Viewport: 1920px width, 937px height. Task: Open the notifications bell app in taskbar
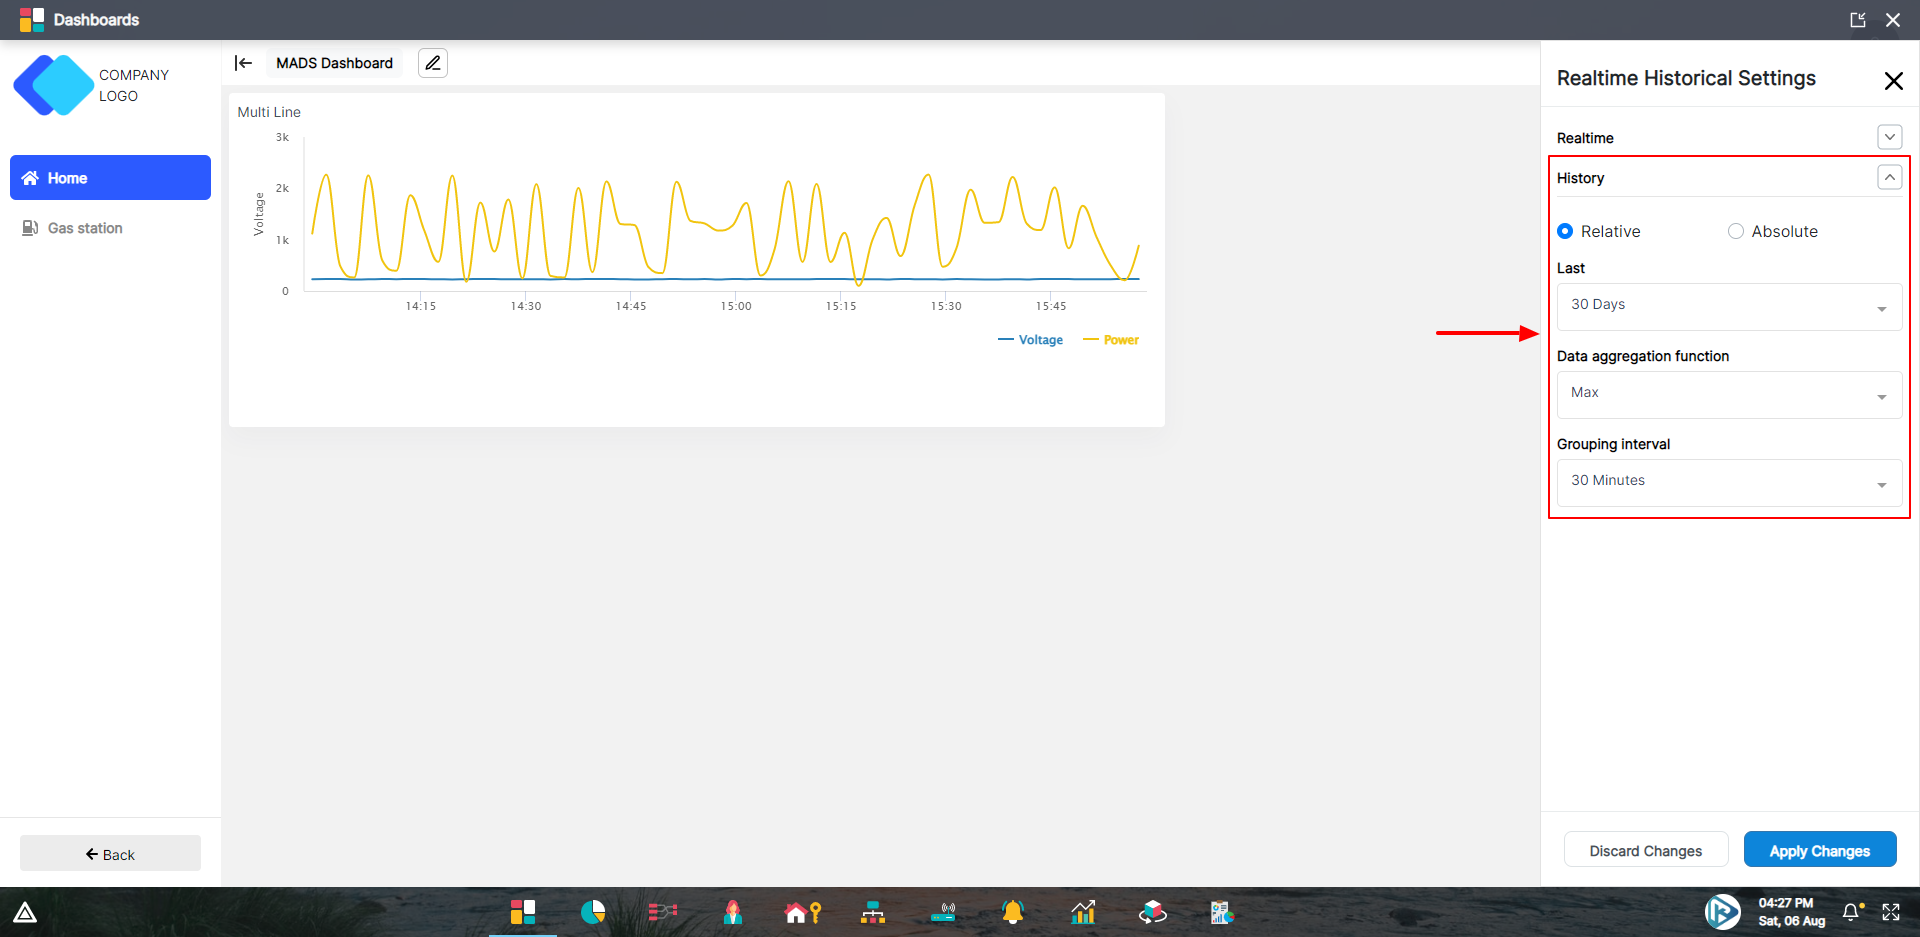click(1012, 912)
